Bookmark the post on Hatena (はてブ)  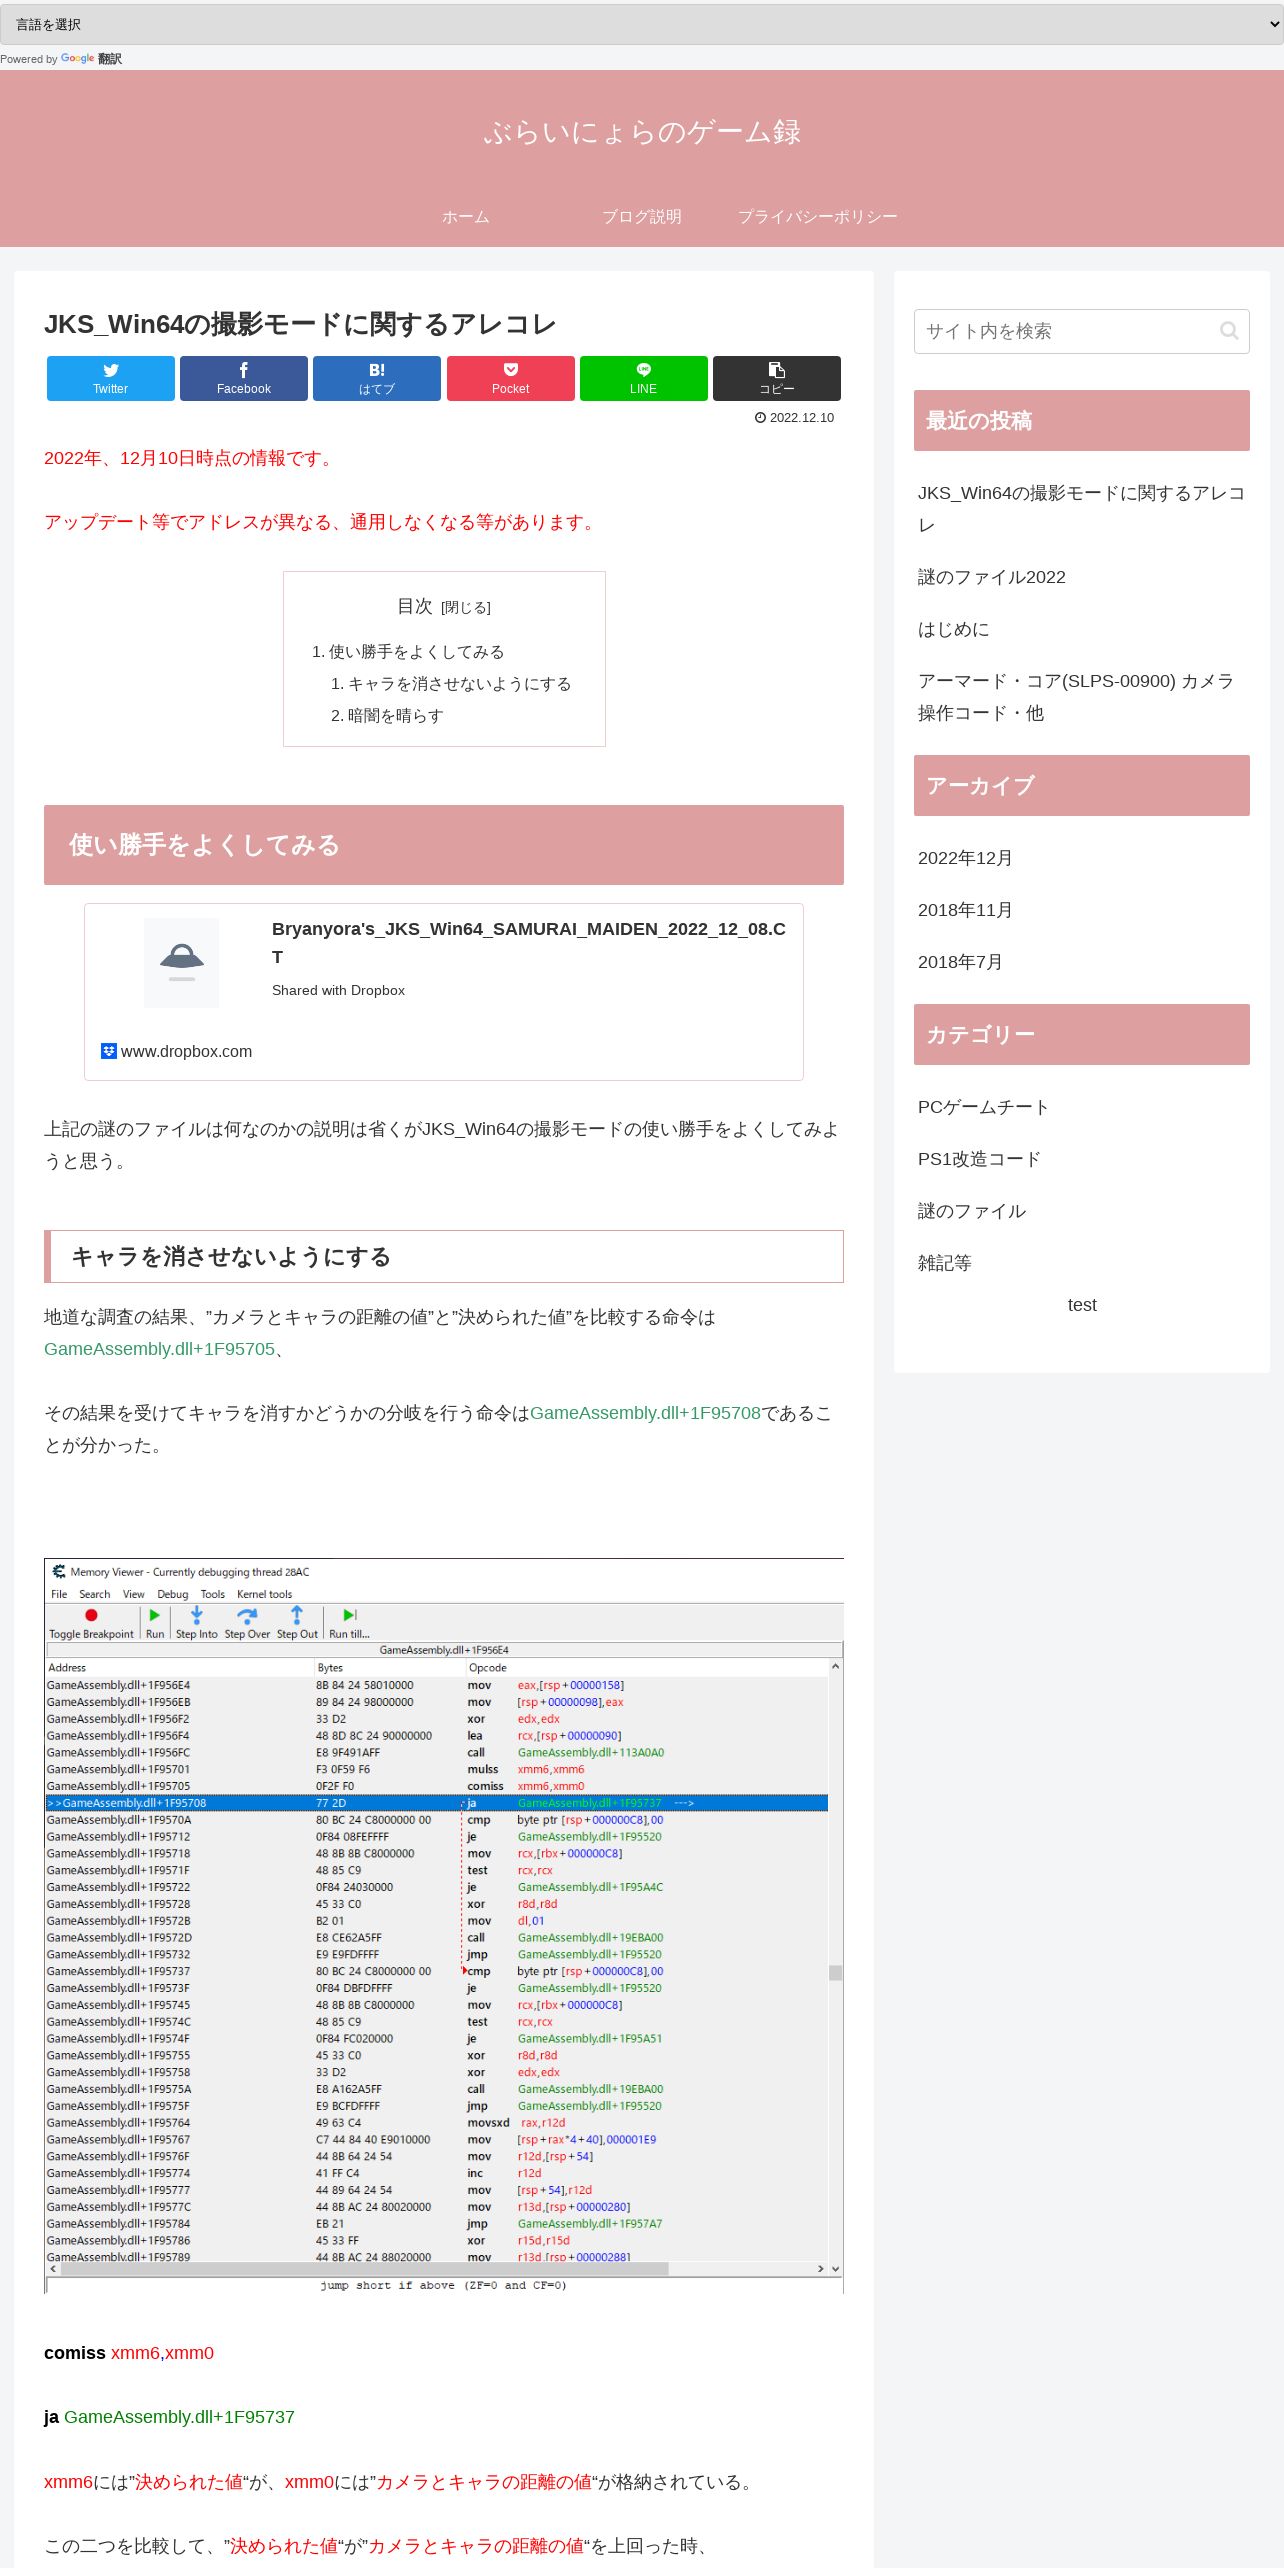point(377,378)
